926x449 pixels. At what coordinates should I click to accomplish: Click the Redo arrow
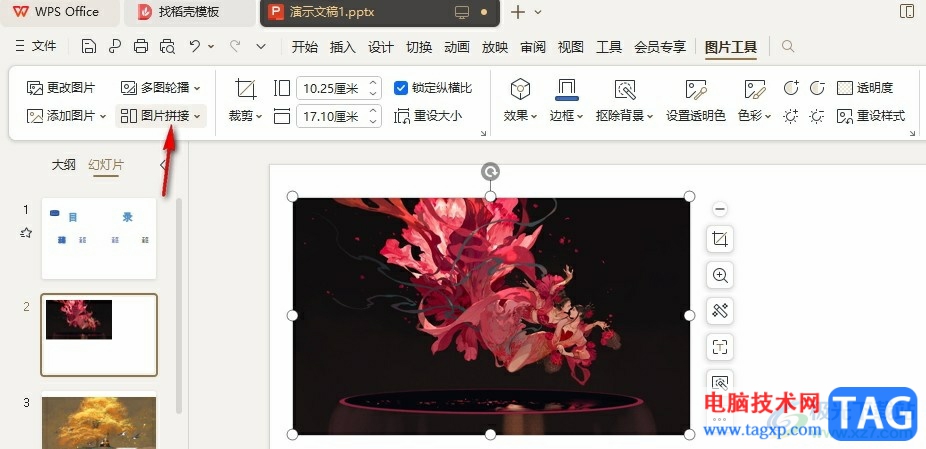tap(234, 46)
